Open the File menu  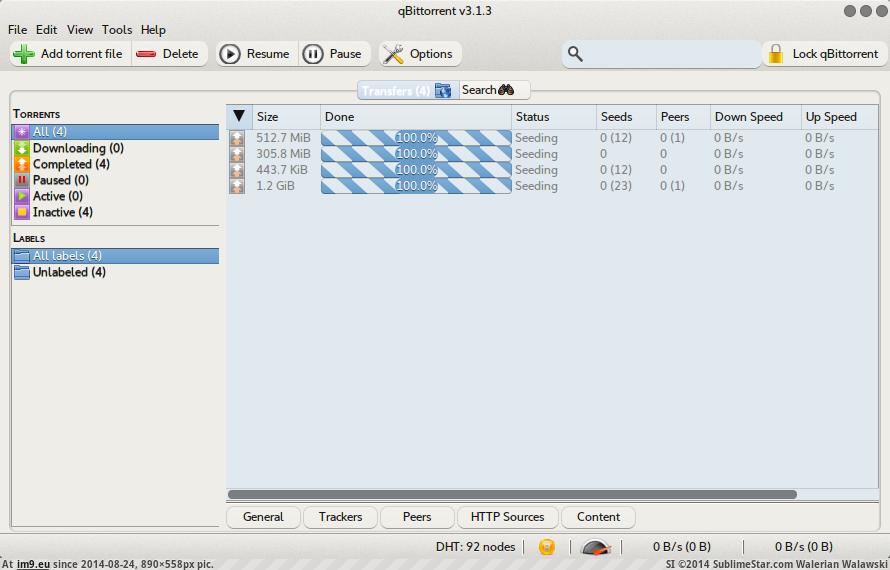pyautogui.click(x=17, y=30)
